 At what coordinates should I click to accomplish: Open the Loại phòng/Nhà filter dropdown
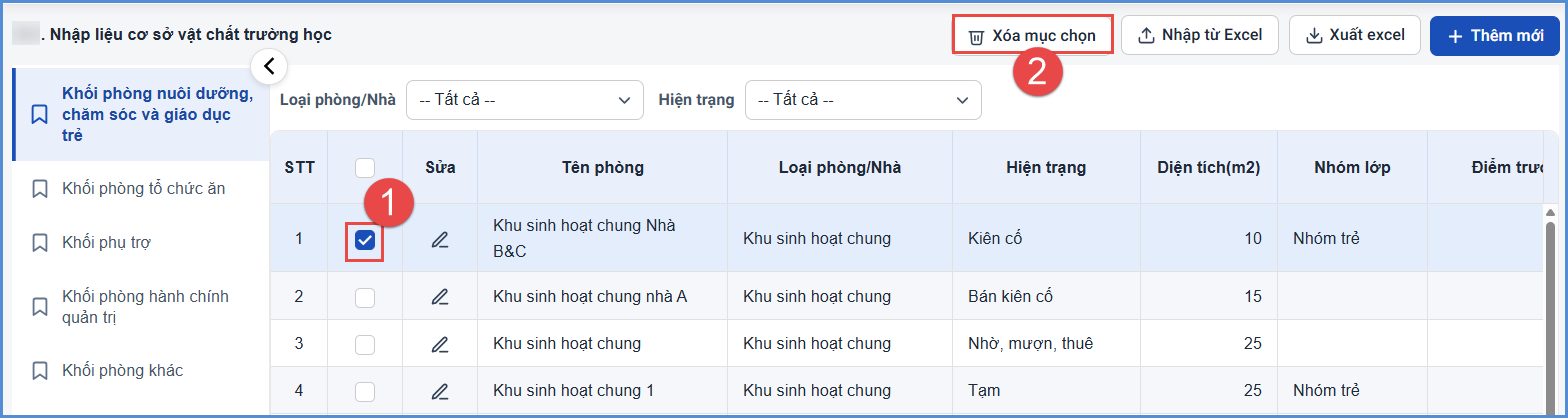[524, 100]
